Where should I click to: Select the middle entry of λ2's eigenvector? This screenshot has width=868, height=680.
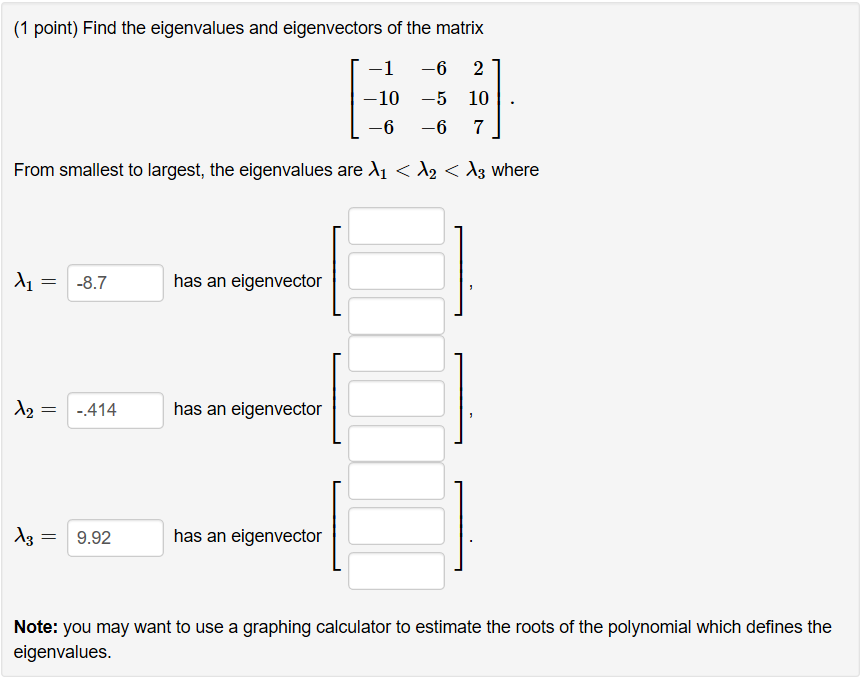pyautogui.click(x=395, y=398)
